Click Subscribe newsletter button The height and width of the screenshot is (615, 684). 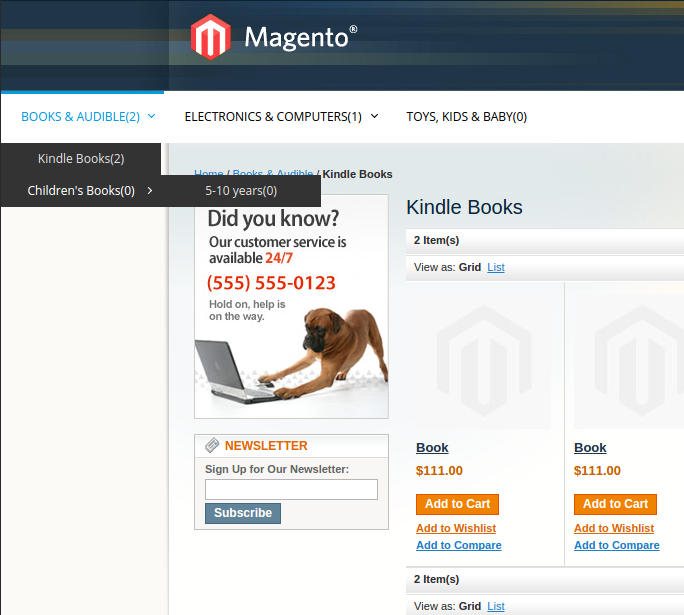point(243,513)
